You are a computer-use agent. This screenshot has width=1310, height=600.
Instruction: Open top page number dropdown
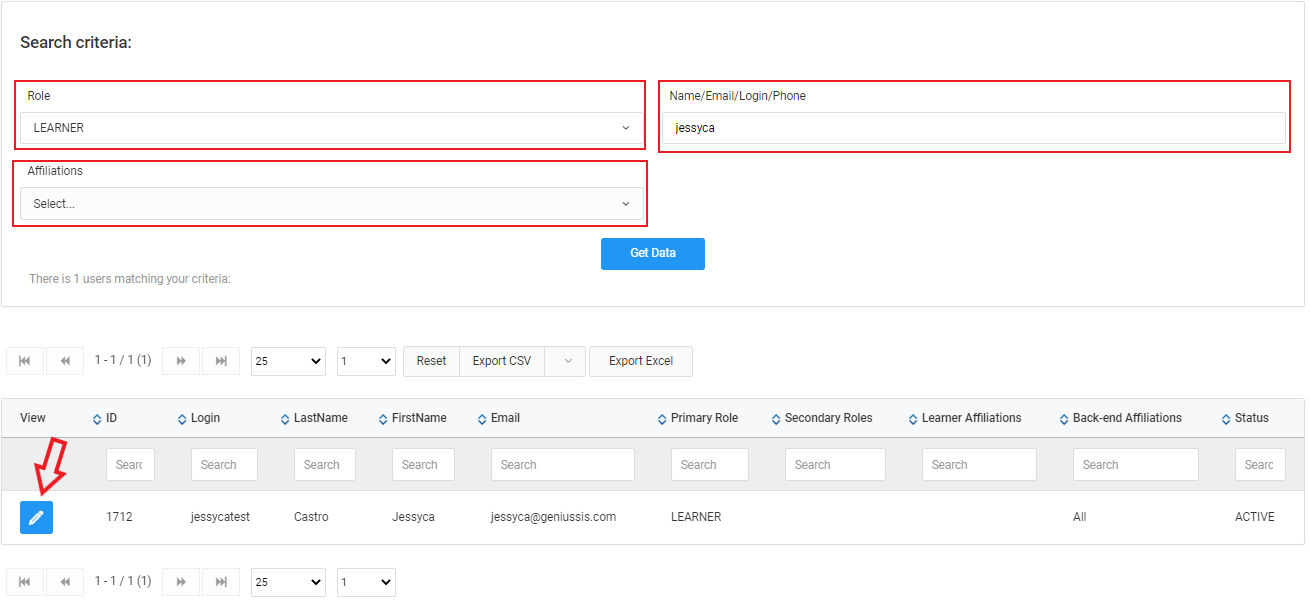(x=366, y=362)
